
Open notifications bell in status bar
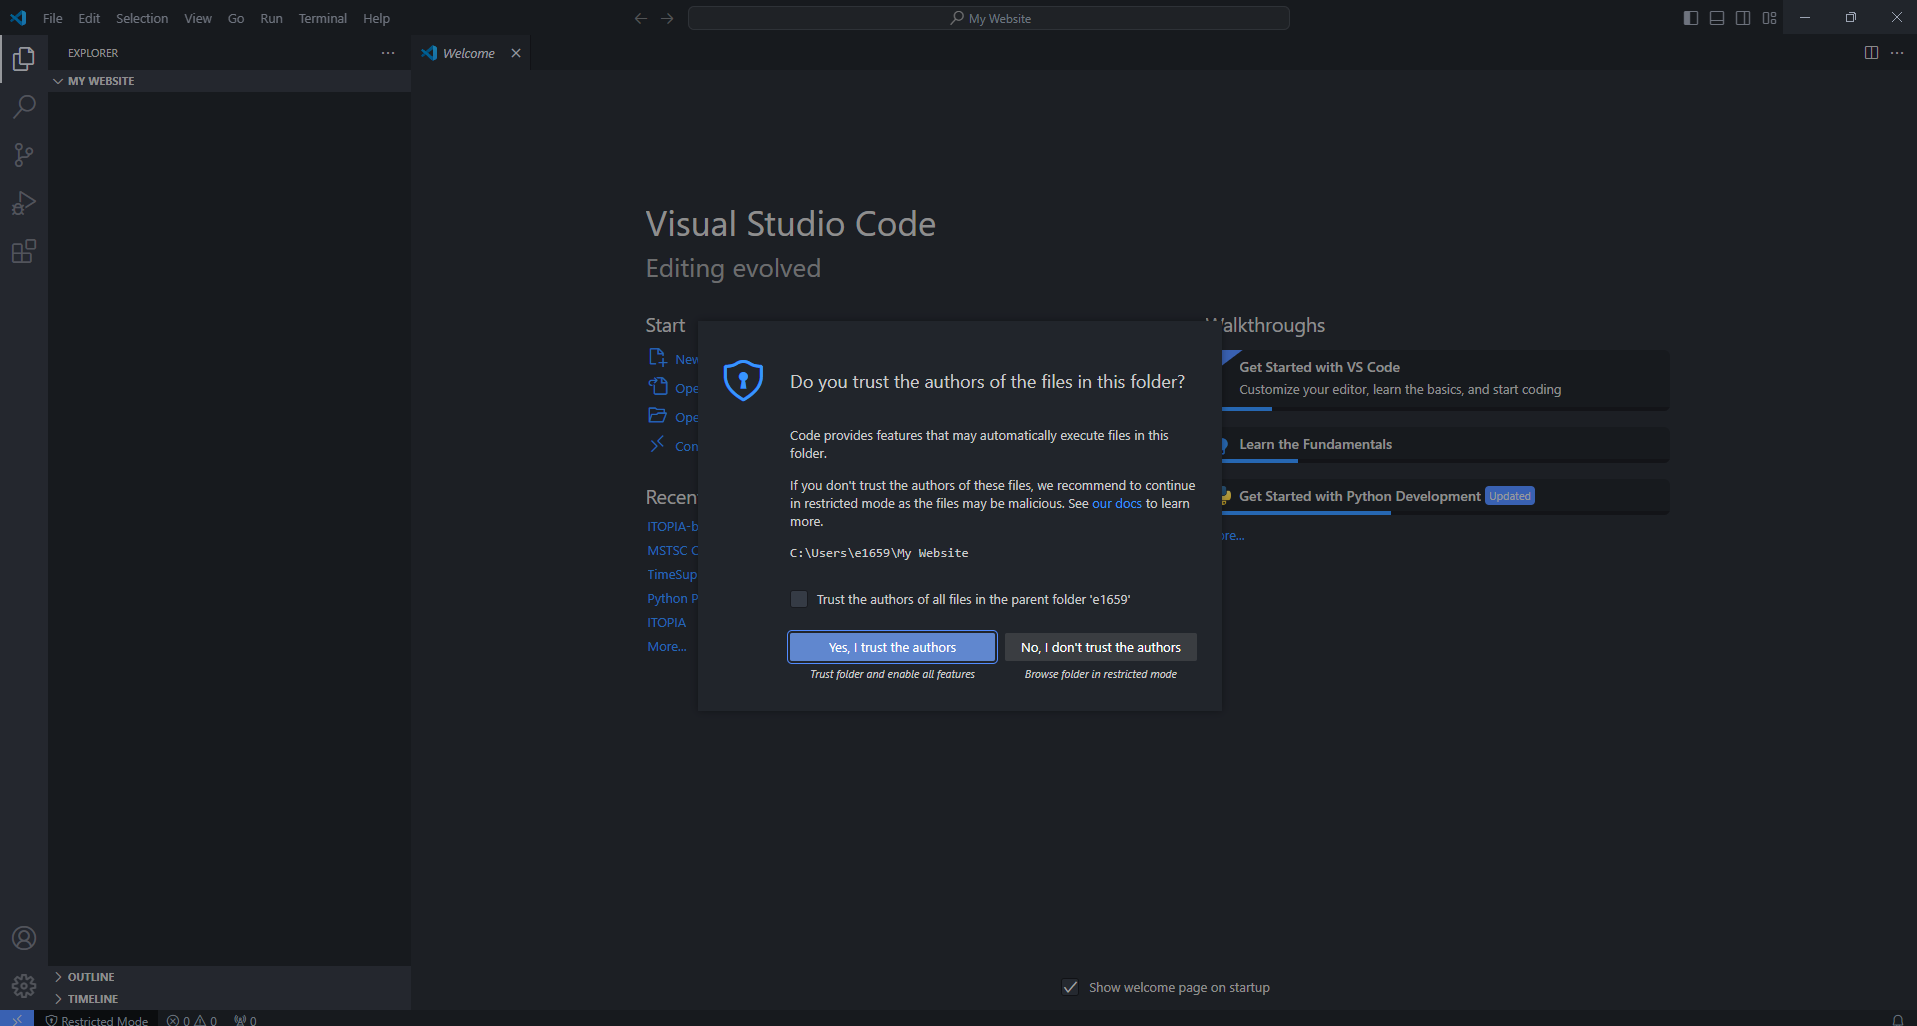point(1898,1020)
